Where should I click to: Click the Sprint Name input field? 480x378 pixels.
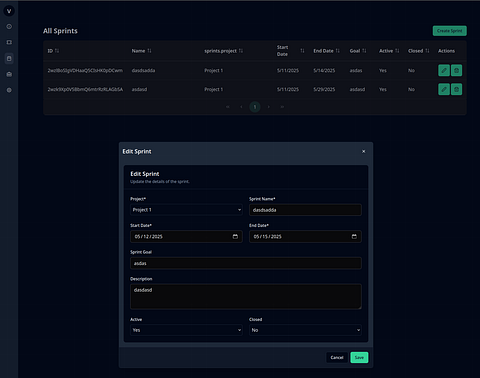pyautogui.click(x=305, y=210)
